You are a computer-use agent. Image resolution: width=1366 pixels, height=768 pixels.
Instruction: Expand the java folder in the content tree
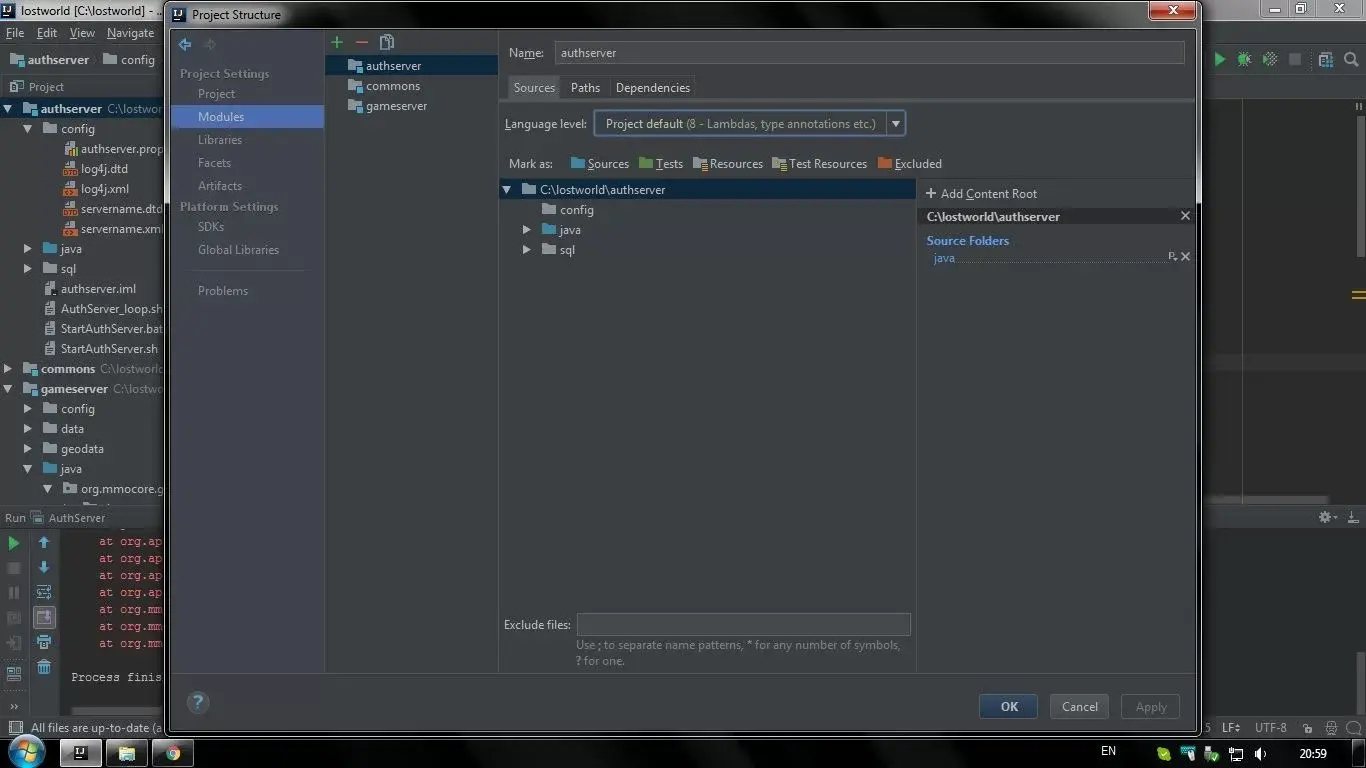(527, 230)
